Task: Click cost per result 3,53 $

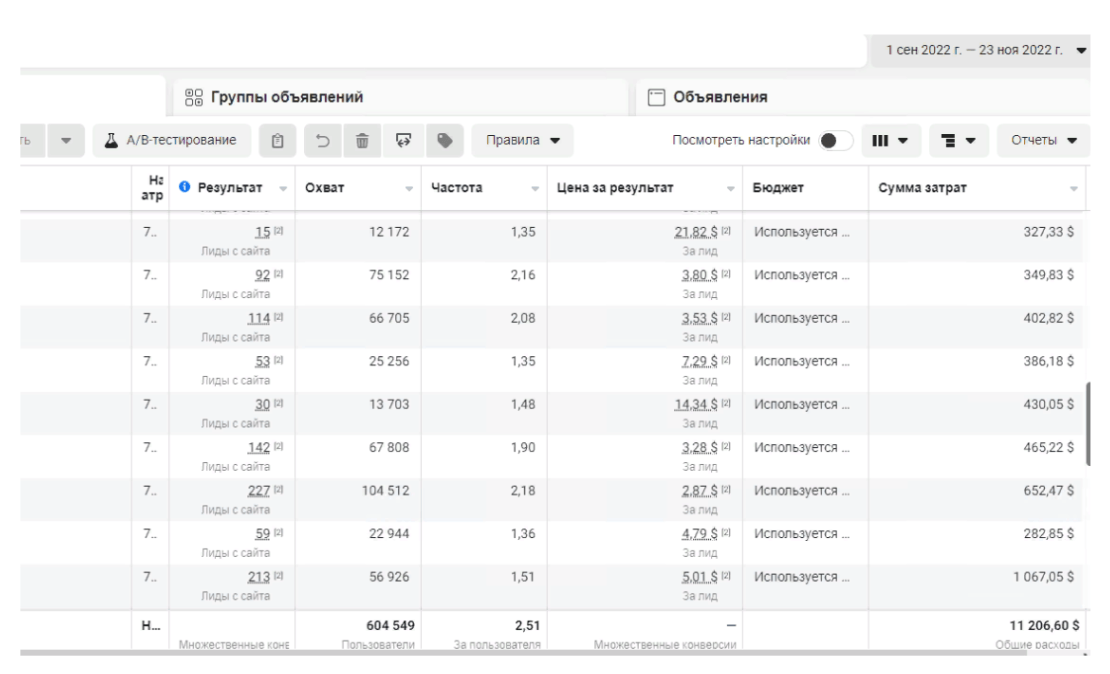Action: click(699, 319)
